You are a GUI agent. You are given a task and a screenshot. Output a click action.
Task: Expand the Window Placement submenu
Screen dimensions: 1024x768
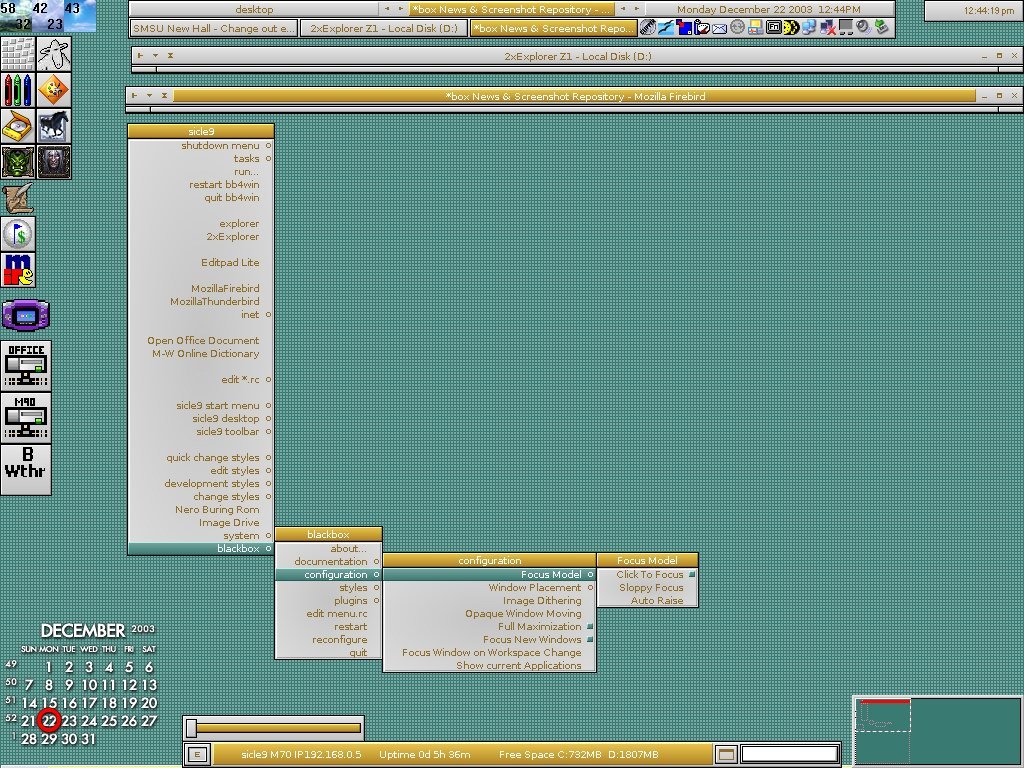pyautogui.click(x=490, y=588)
